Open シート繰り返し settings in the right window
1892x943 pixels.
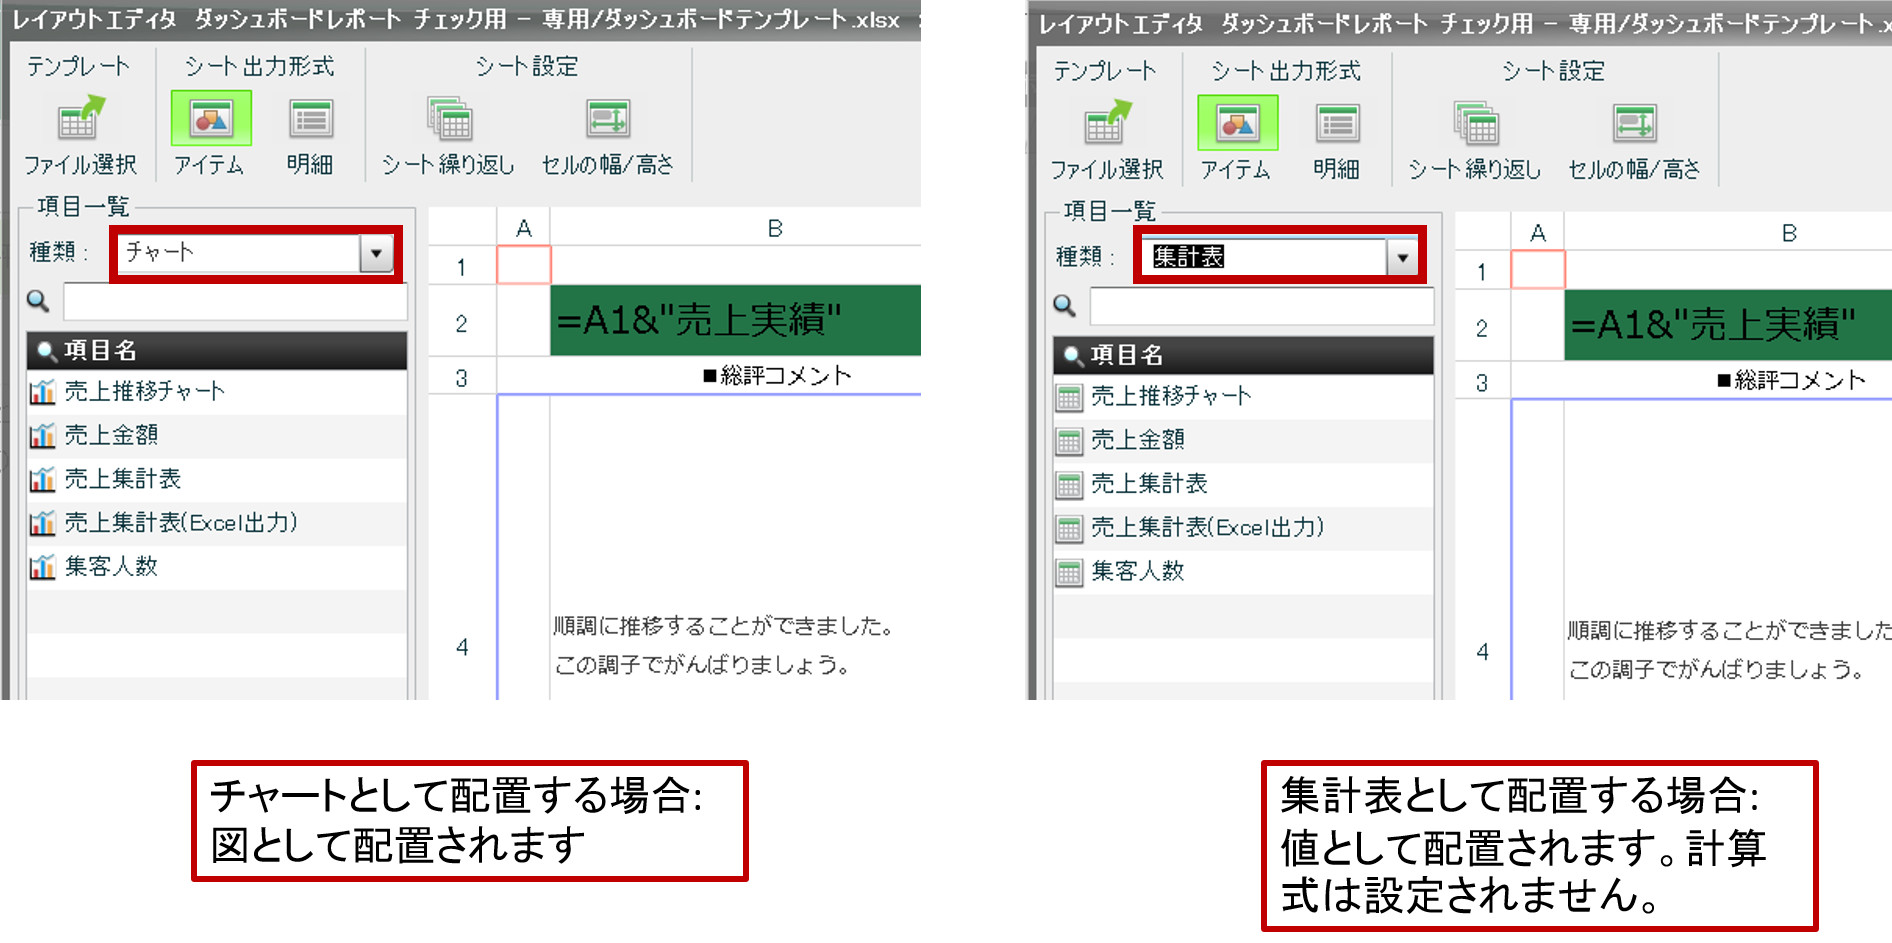click(x=1475, y=124)
